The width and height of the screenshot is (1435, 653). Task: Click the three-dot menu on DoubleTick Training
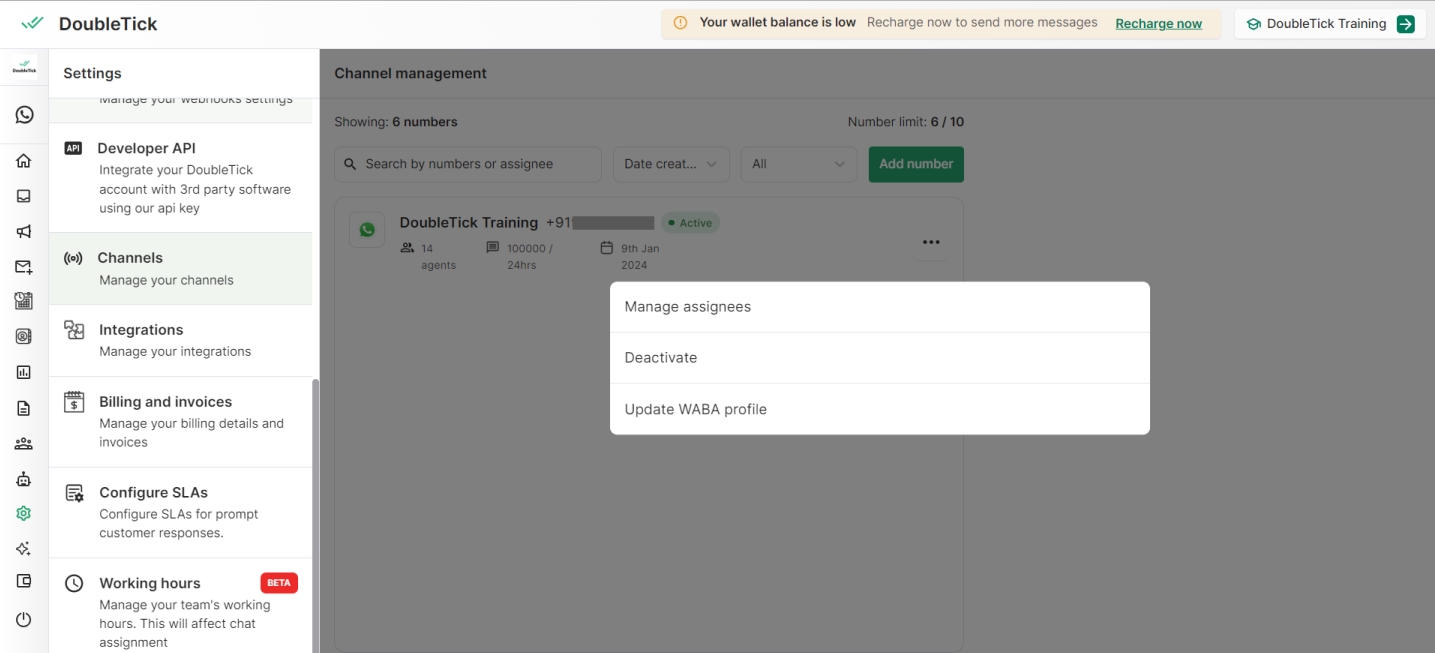931,242
